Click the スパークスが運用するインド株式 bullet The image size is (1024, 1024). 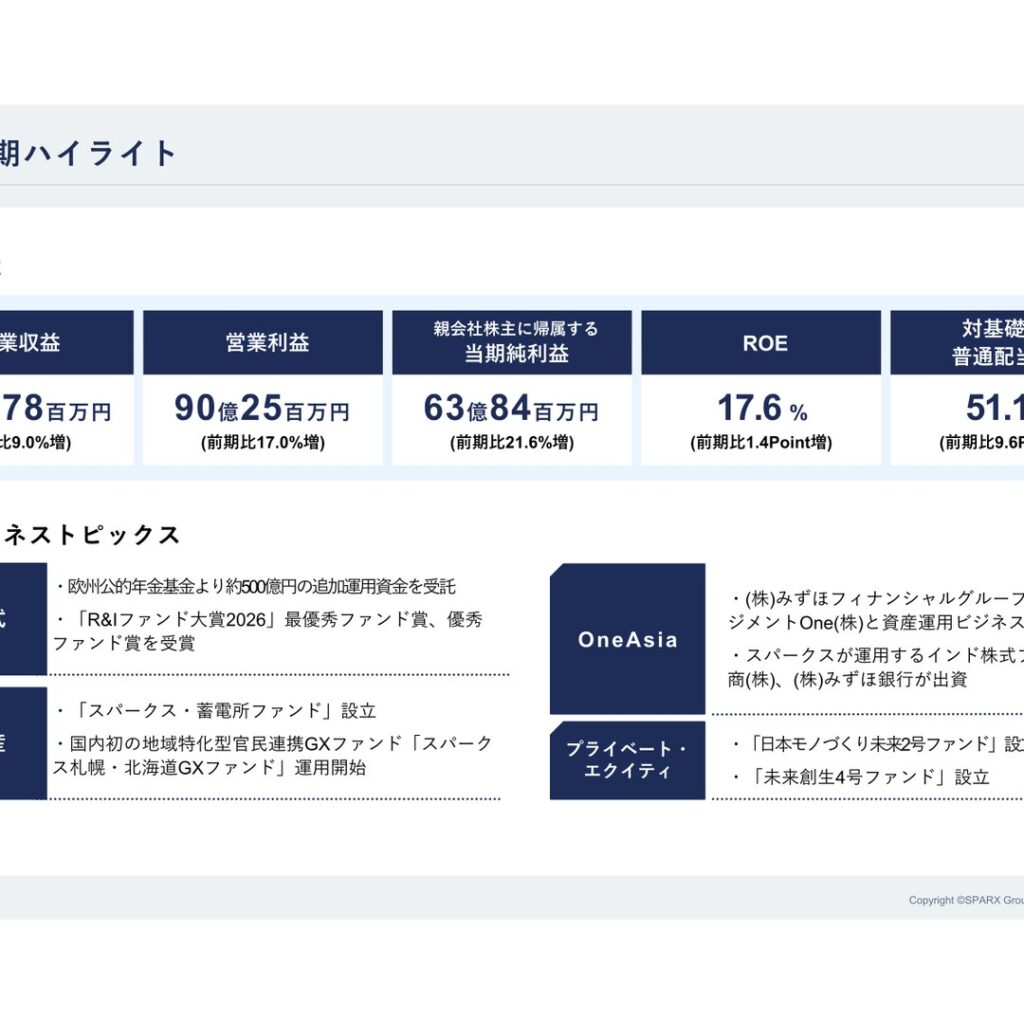pyautogui.click(x=876, y=667)
